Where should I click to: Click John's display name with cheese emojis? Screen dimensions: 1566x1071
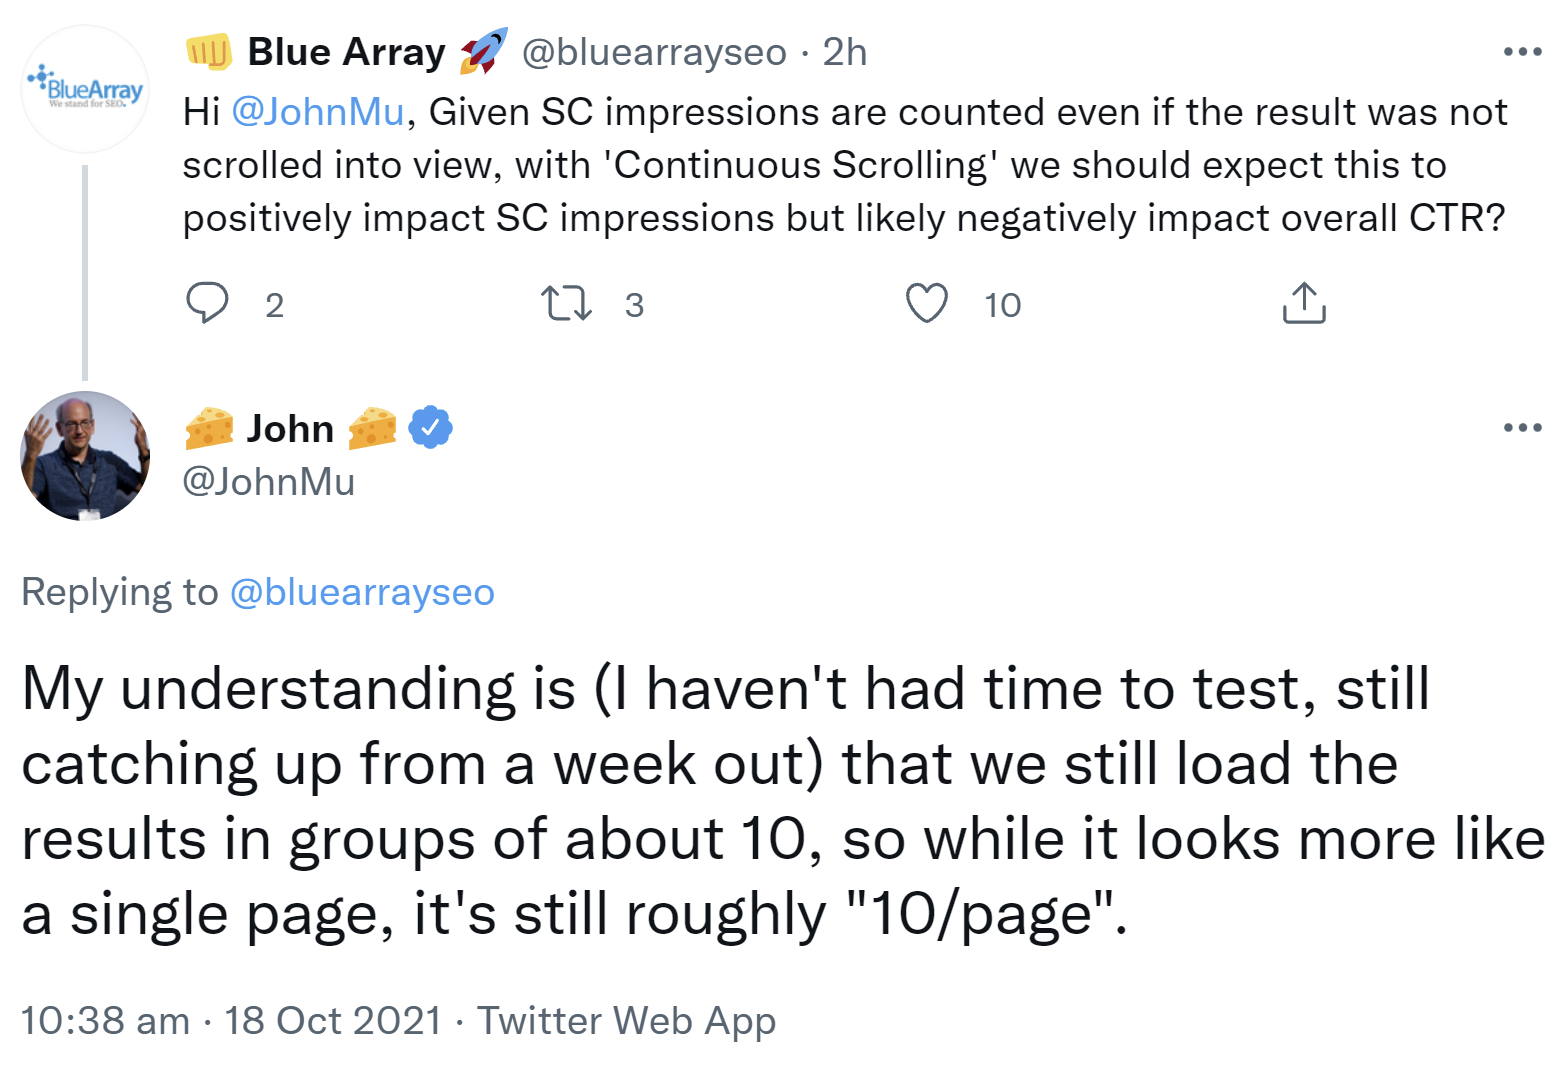tap(290, 428)
